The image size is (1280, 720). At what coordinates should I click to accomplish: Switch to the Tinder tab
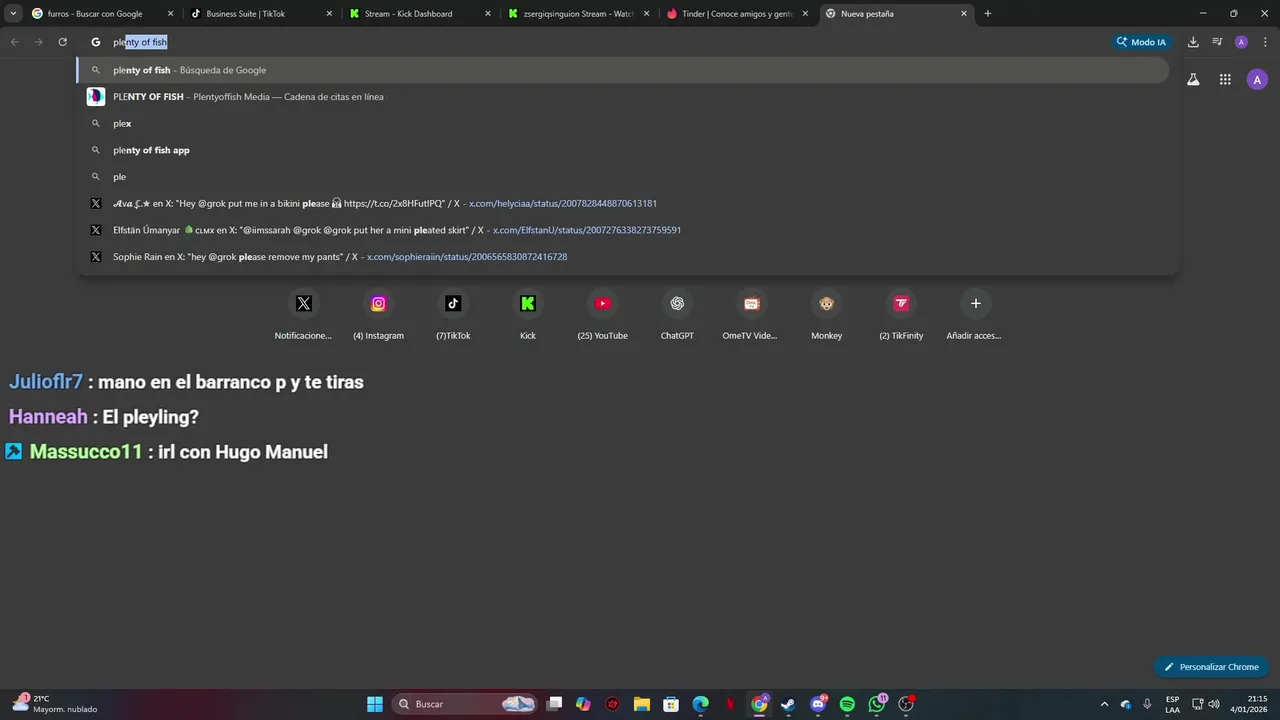pos(737,14)
